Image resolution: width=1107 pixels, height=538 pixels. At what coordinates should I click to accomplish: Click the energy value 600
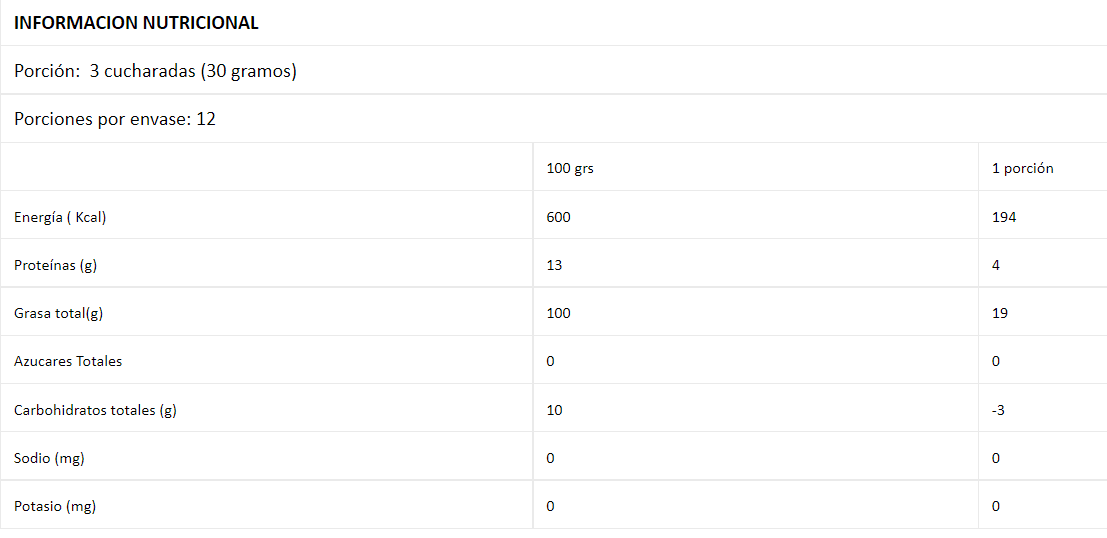tap(559, 217)
